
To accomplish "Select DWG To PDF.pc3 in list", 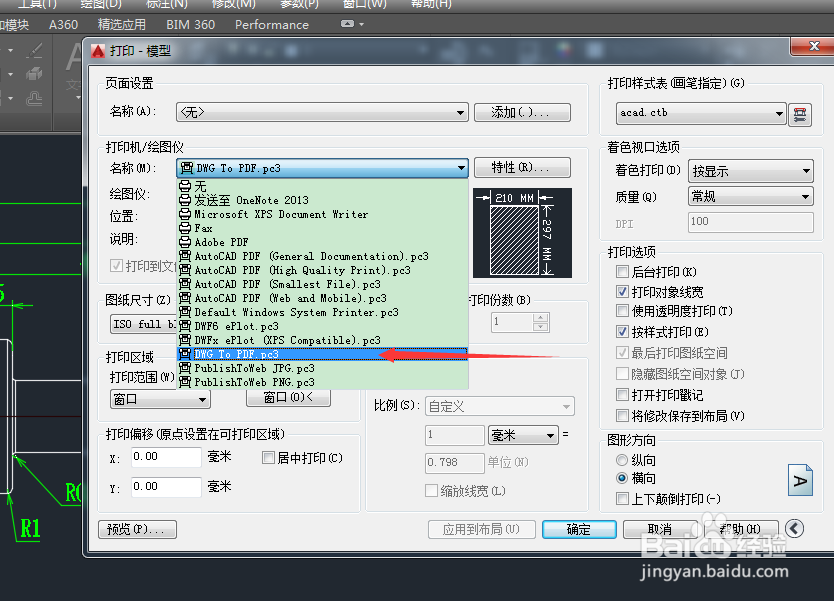I will click(322, 354).
